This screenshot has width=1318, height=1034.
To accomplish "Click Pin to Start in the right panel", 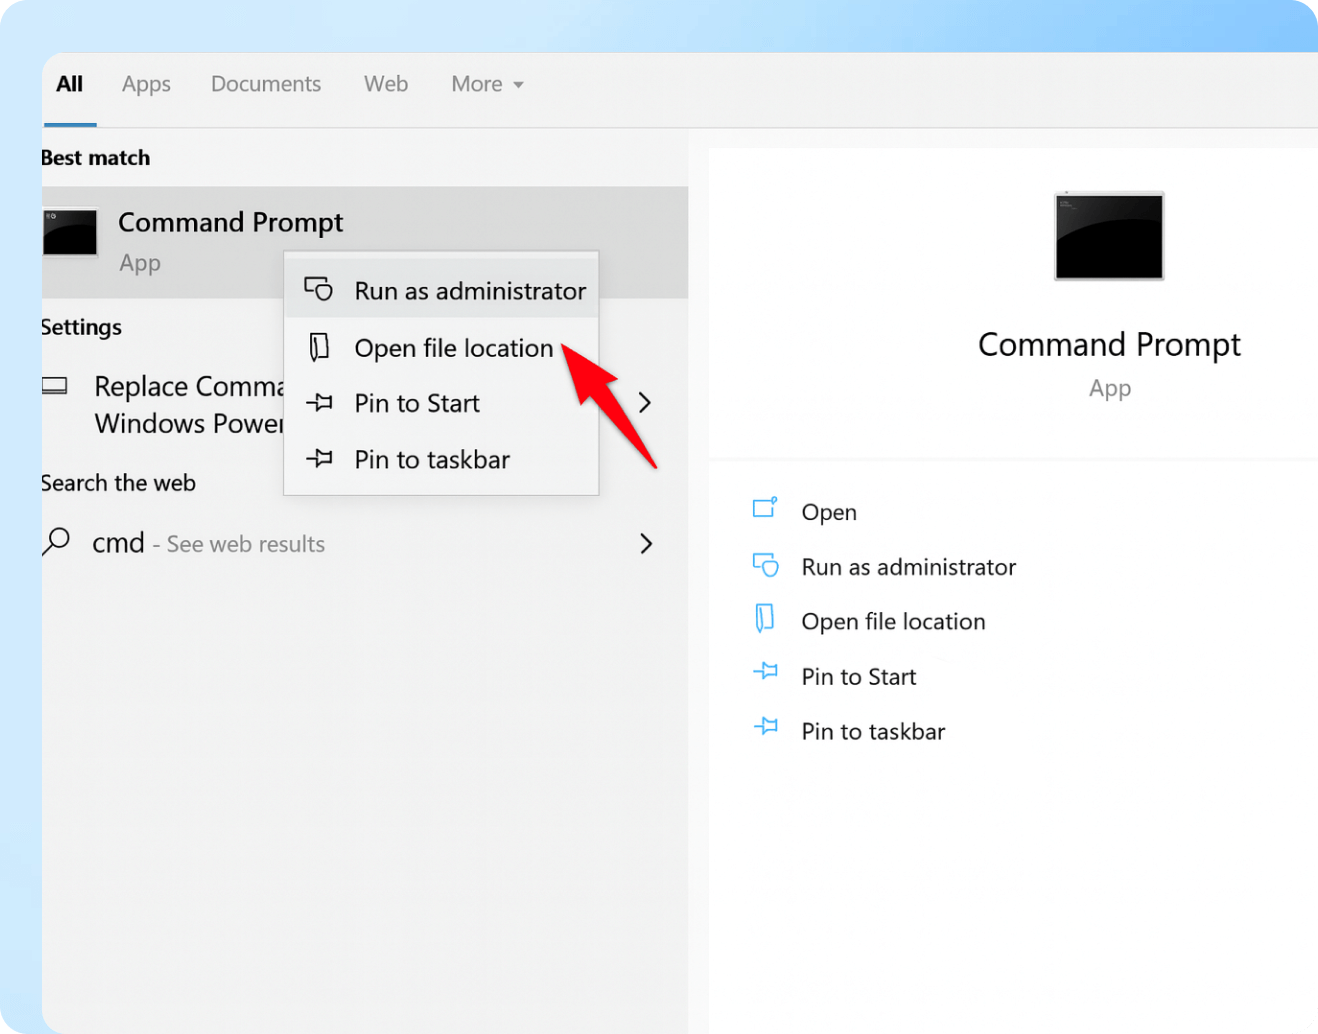I will click(x=859, y=677).
